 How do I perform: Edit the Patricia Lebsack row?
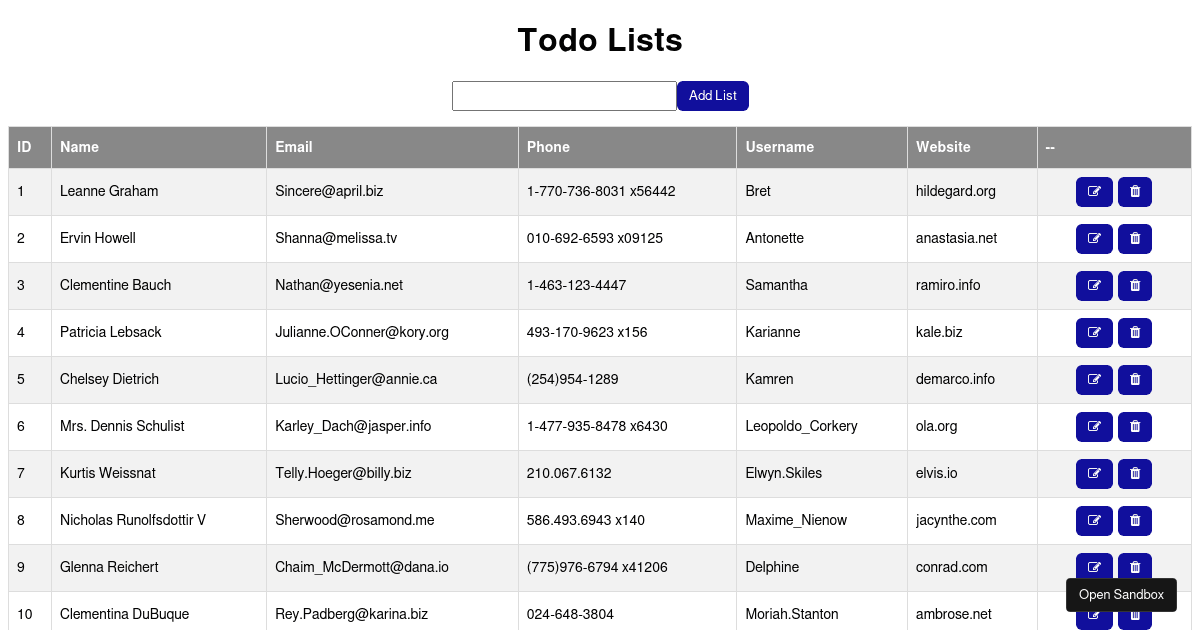(x=1094, y=333)
